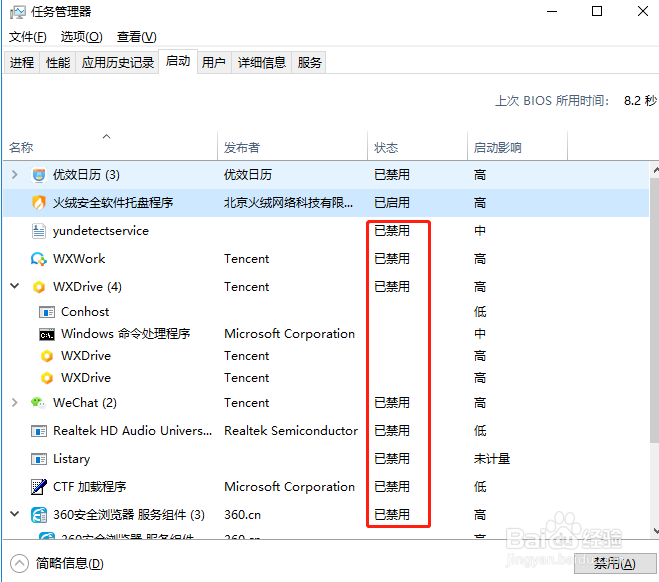Viewport: 659px width, 582px height.
Task: Collapse the 360安全浏览器 服务组件 (3) group
Action: (x=15, y=514)
